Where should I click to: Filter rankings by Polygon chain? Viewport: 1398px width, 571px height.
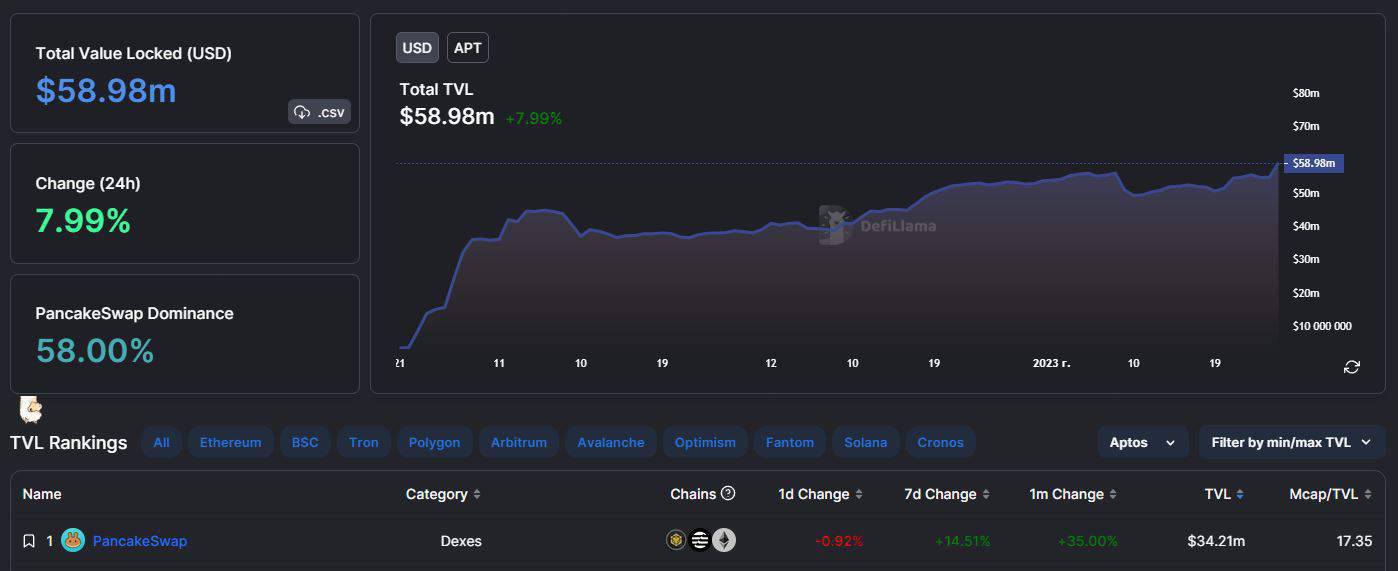(434, 442)
